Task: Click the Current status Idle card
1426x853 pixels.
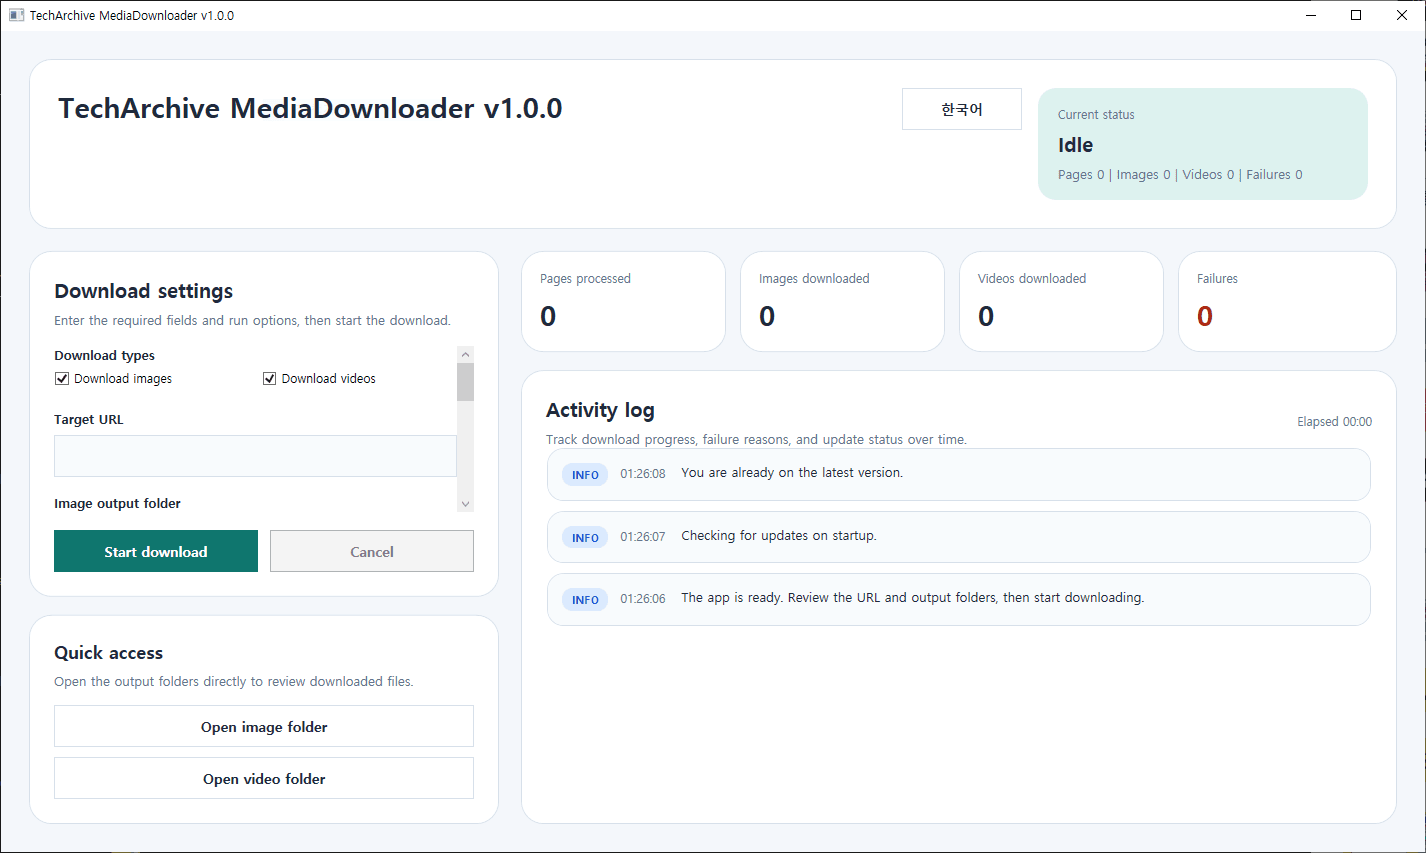Action: [1202, 144]
